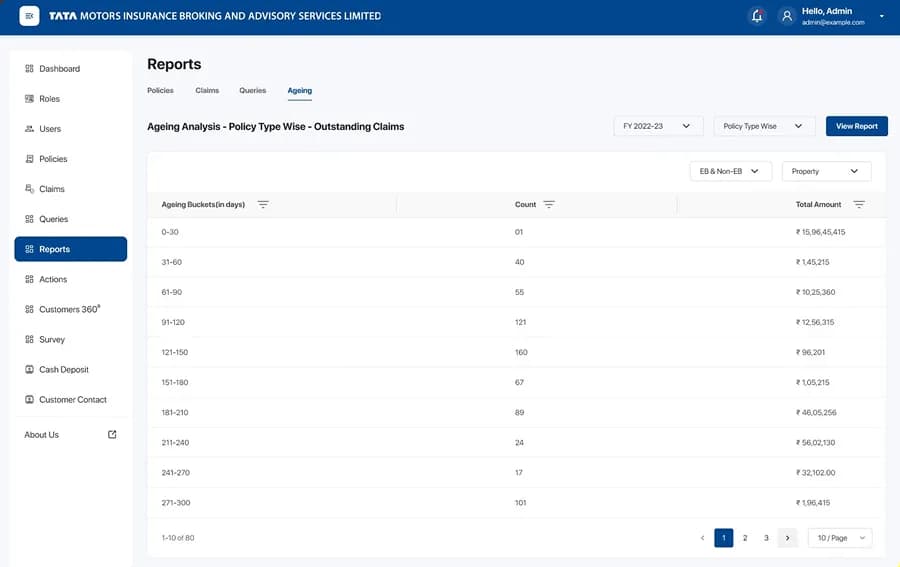The height and width of the screenshot is (567, 900).
Task: Go to page 2
Action: [x=745, y=538]
